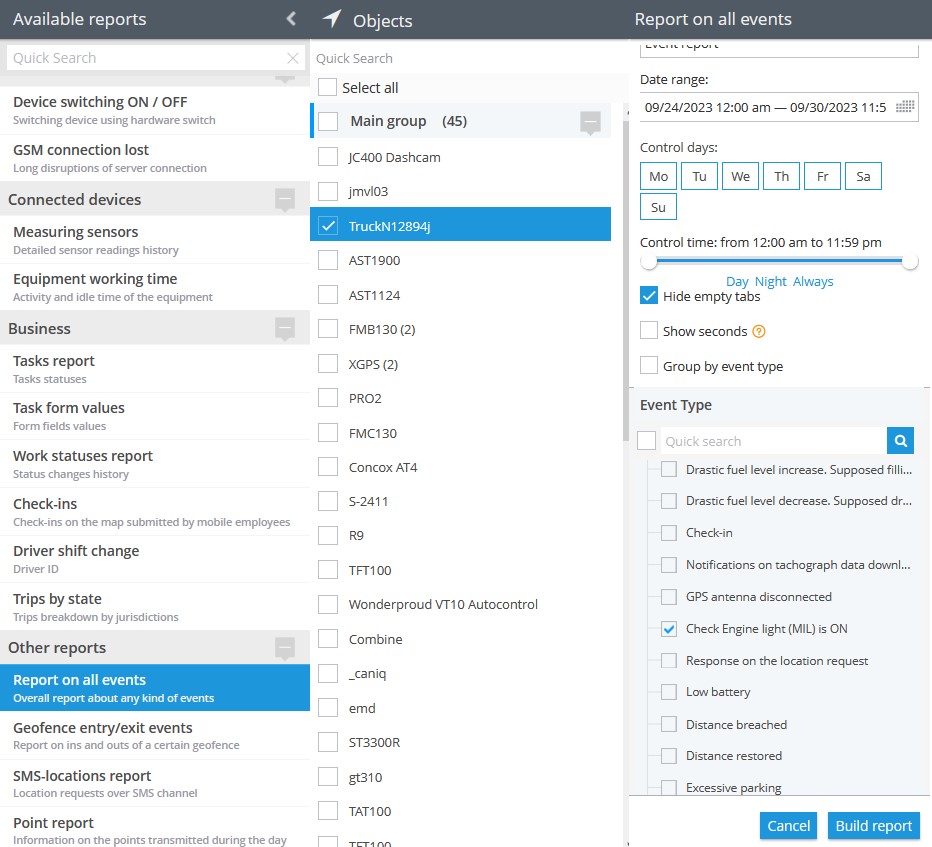Image resolution: width=932 pixels, height=847 pixels.
Task: Uncheck Hide empty tabs option
Action: pyautogui.click(x=649, y=296)
